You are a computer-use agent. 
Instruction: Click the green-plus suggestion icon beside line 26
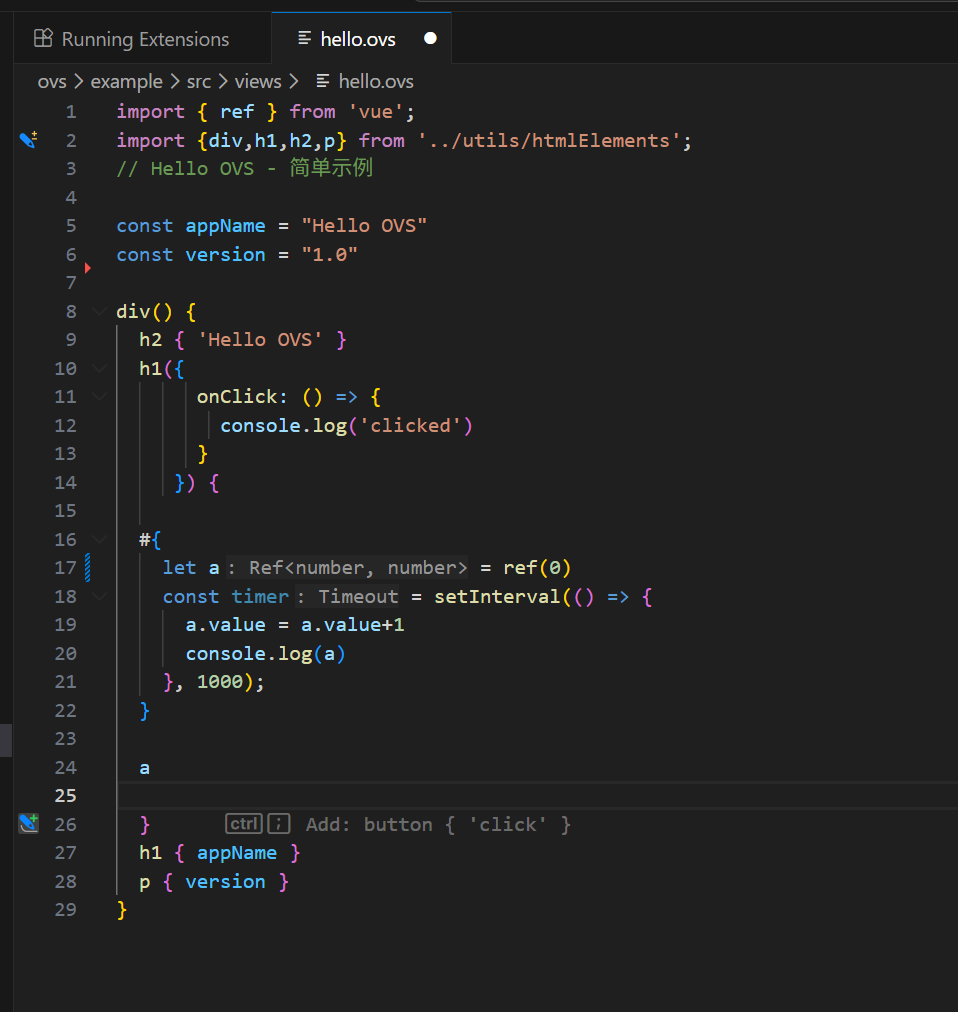28,824
